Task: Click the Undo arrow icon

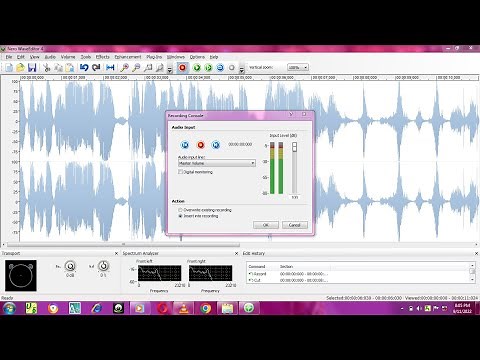Action: click(84, 68)
